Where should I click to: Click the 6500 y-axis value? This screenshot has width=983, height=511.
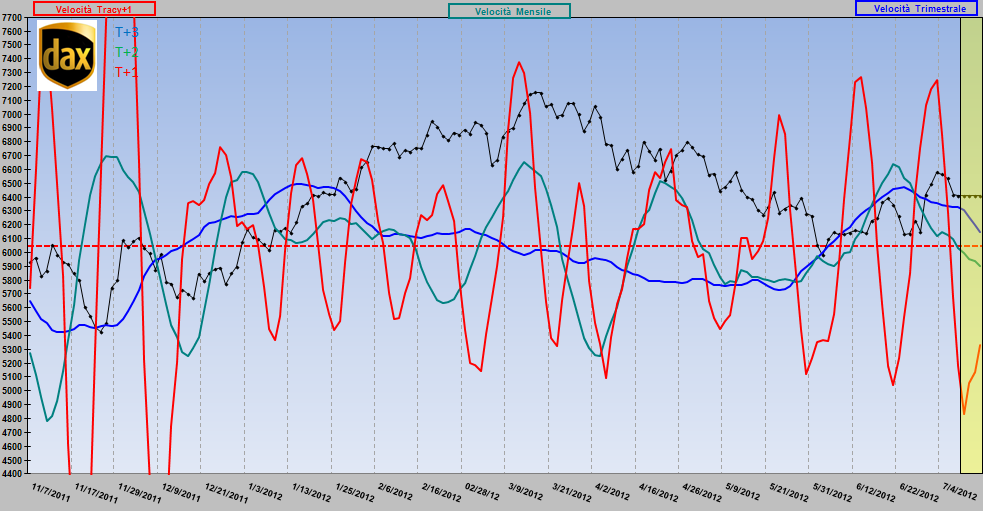[12, 184]
